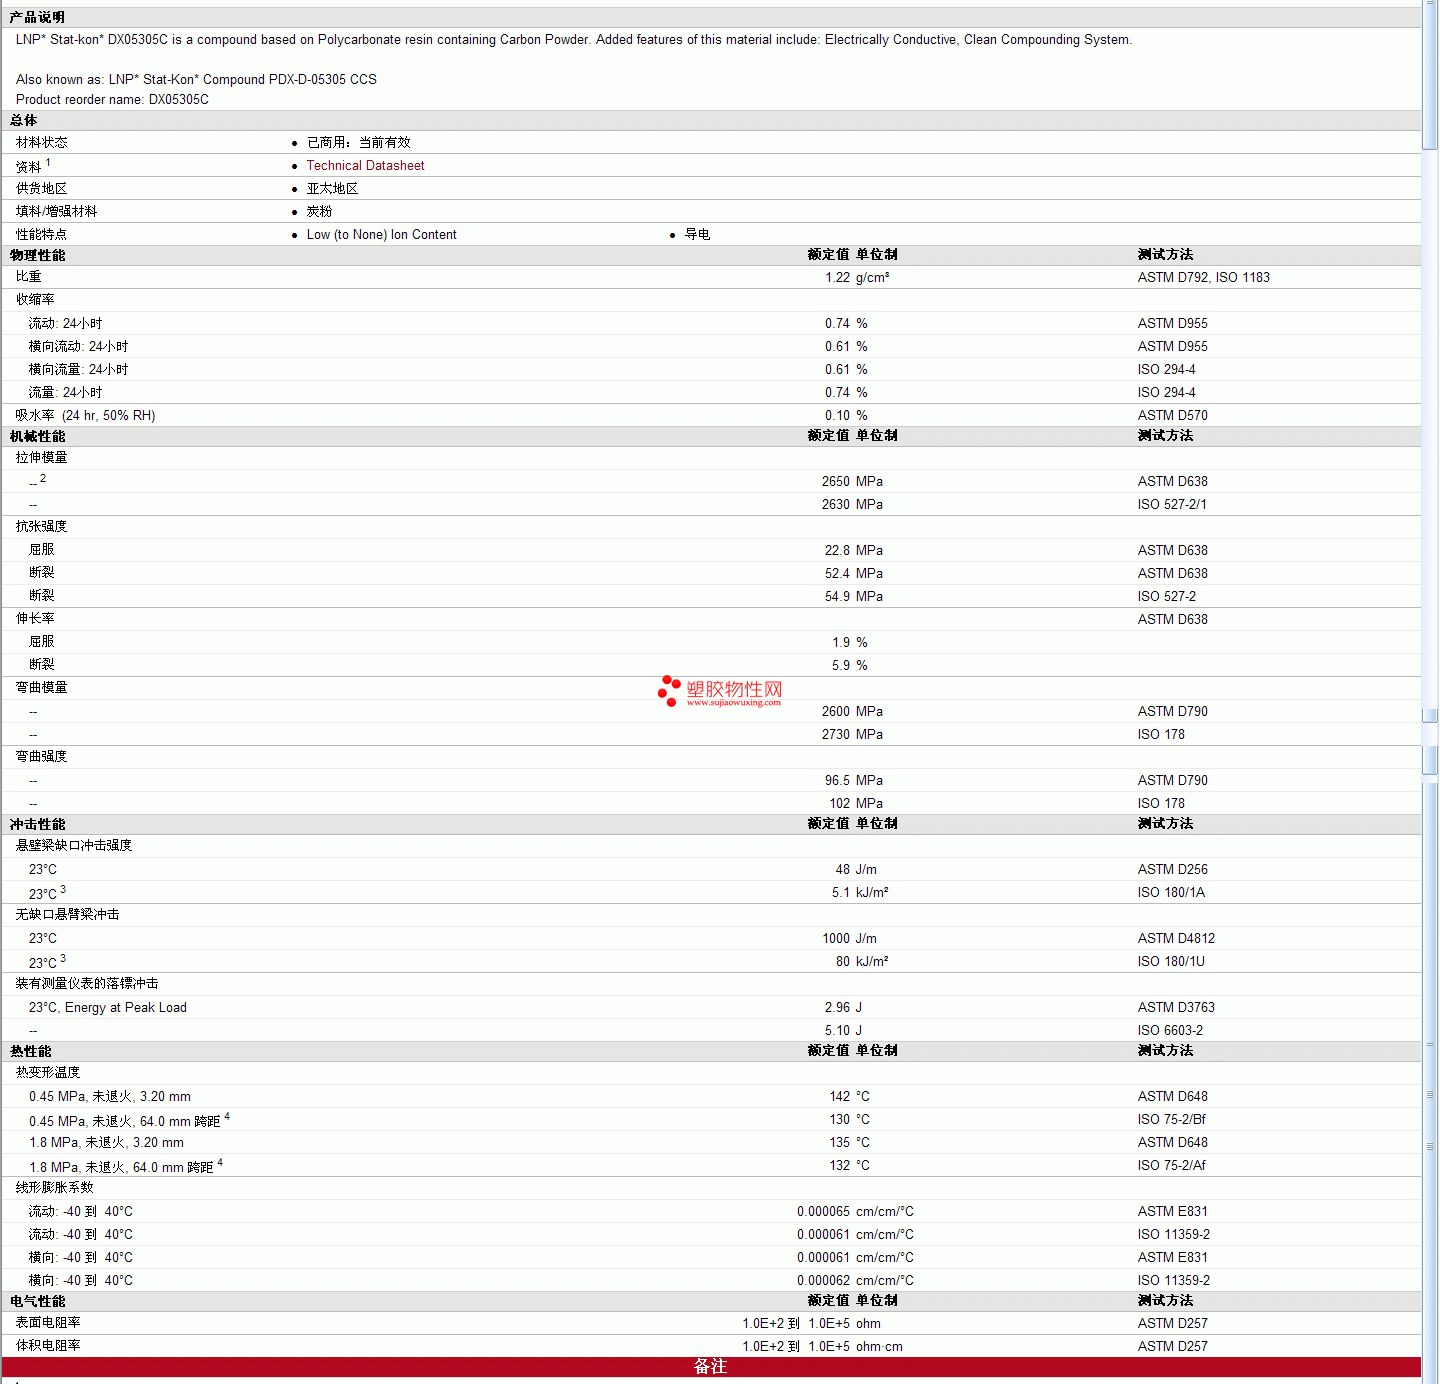Click the 54.9 MPa break strength value
The width and height of the screenshot is (1440, 1384).
click(854, 597)
